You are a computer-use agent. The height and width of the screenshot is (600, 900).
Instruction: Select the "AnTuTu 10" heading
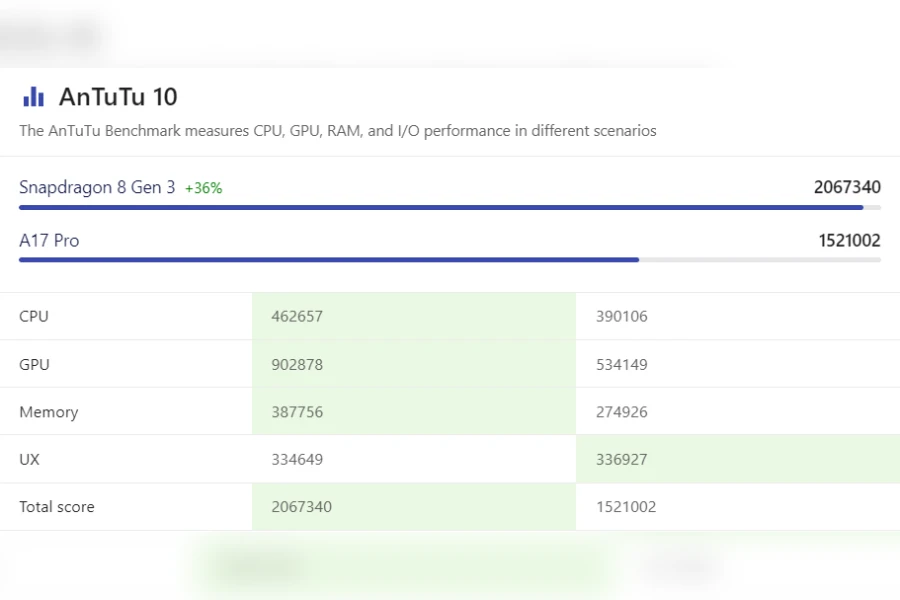click(118, 96)
